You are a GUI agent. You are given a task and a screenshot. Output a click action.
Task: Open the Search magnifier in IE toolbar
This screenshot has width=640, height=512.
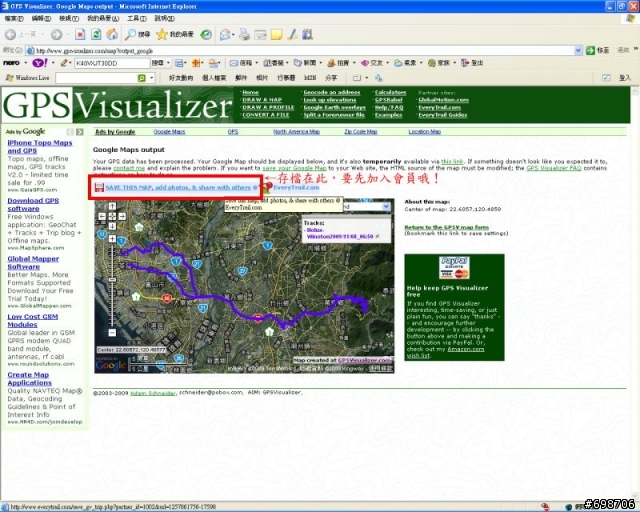131,35
